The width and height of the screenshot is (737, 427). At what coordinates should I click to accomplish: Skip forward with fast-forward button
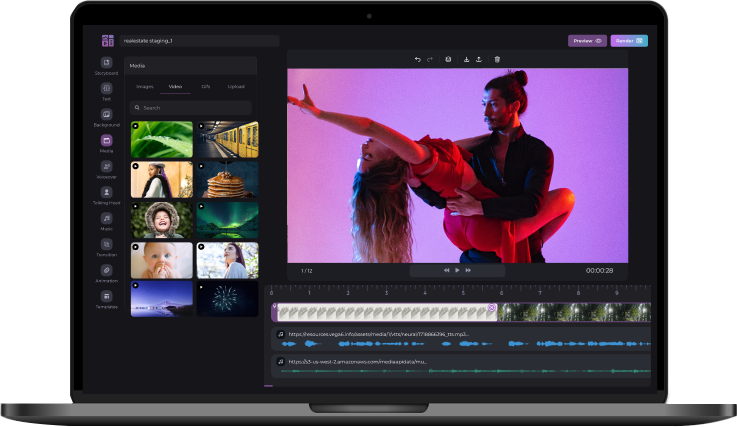pyautogui.click(x=468, y=270)
